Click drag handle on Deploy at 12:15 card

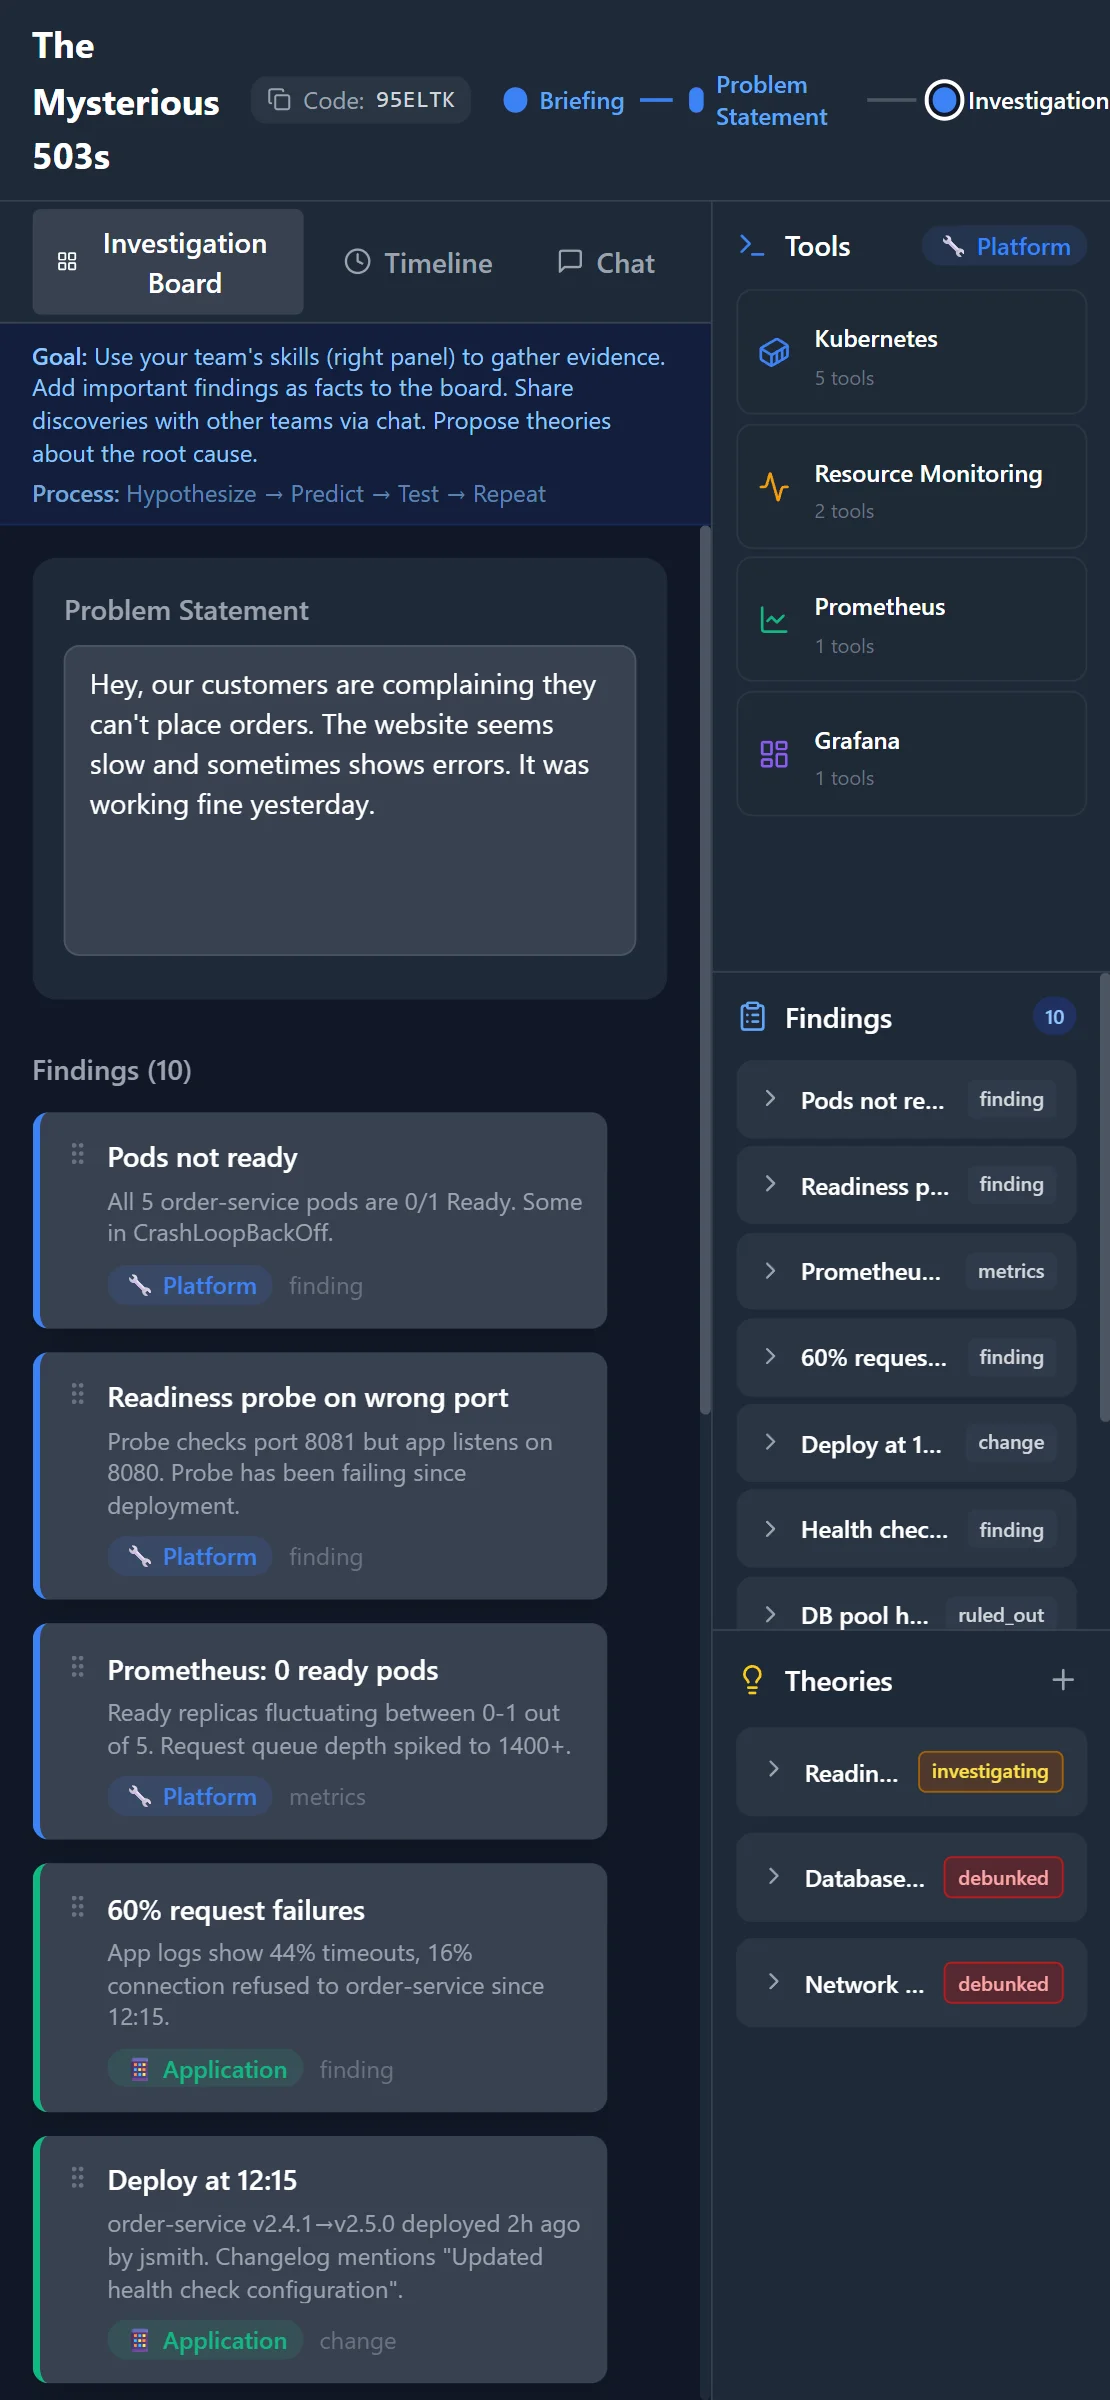pyautogui.click(x=78, y=2177)
